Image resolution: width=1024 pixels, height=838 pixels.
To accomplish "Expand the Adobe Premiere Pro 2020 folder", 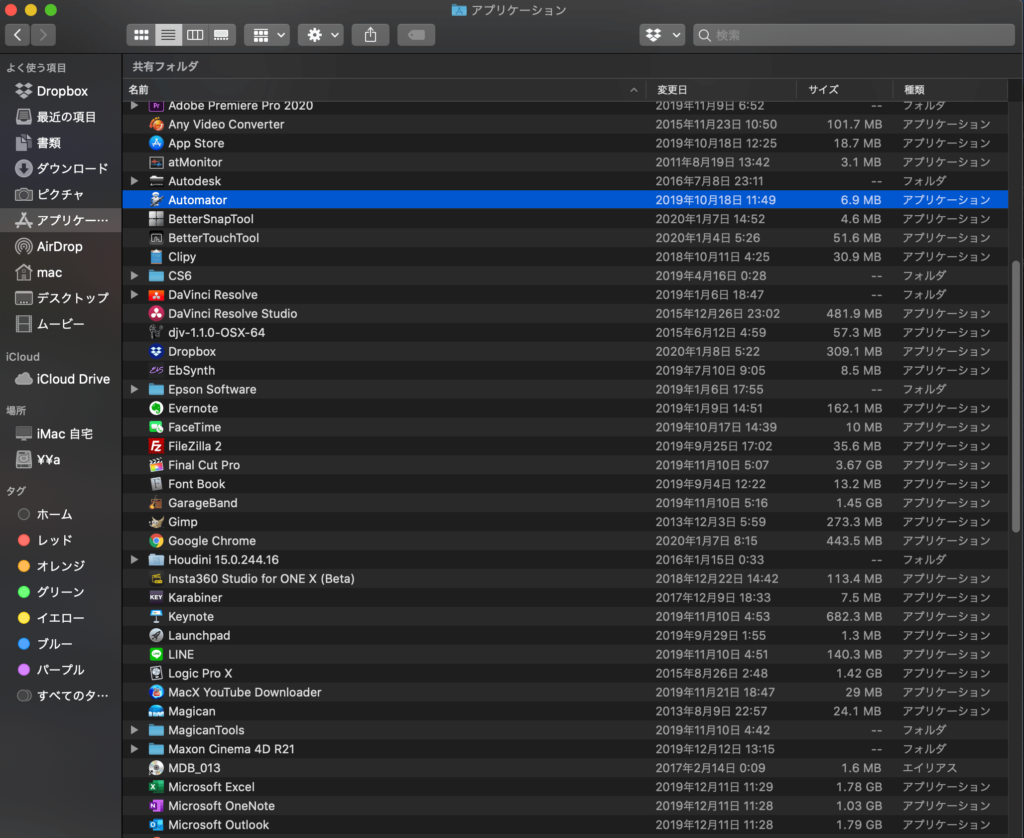I will pos(135,105).
